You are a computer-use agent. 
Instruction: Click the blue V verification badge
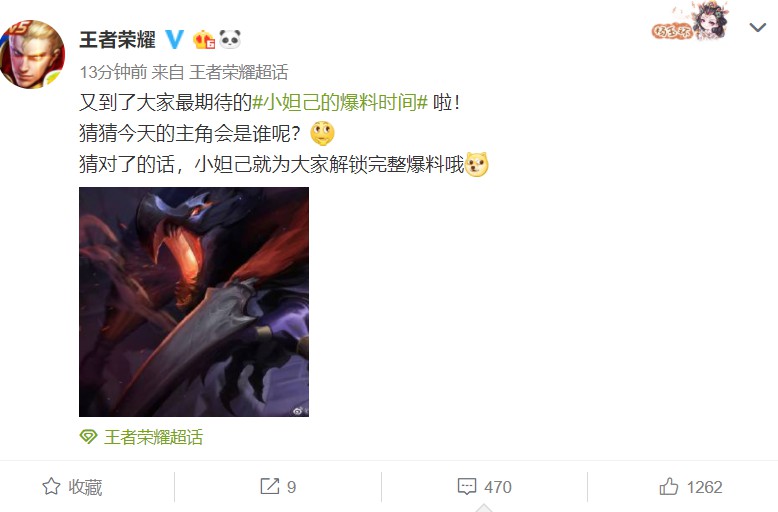tap(174, 39)
